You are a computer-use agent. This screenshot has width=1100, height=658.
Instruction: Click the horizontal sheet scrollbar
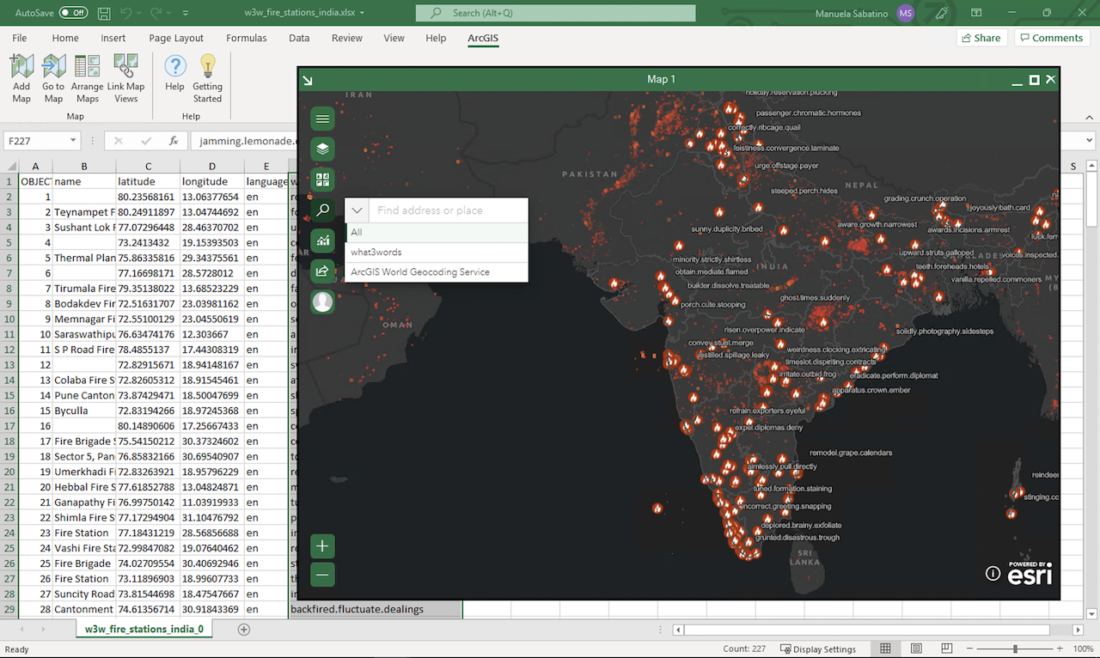pos(866,629)
